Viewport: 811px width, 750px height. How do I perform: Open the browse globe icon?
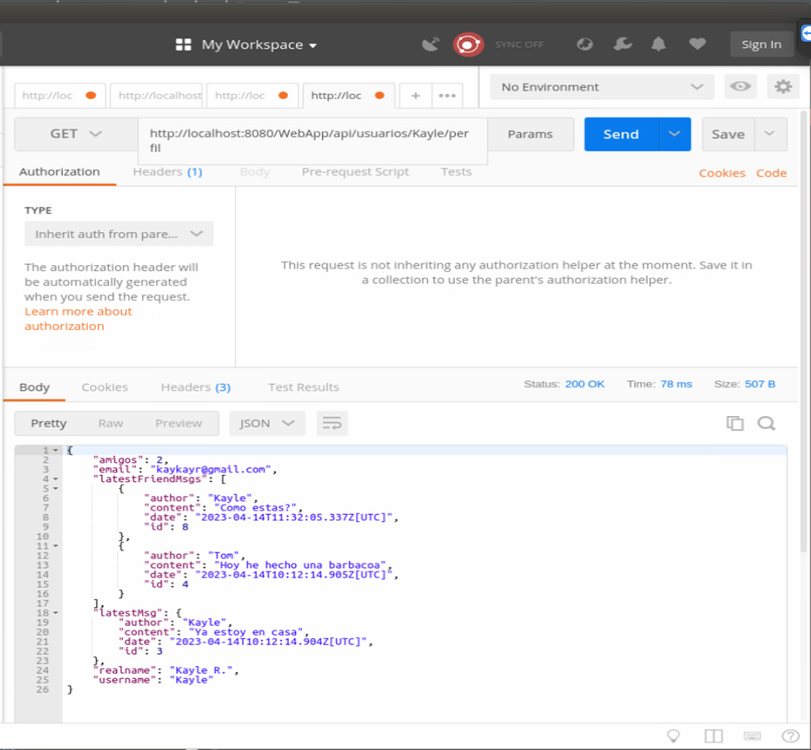[584, 44]
